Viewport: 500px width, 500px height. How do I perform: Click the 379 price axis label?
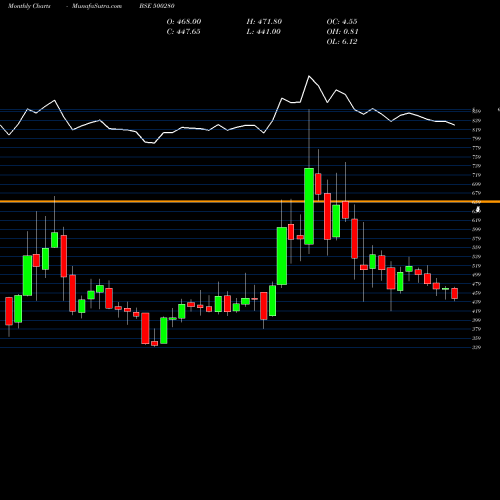click(x=477, y=329)
